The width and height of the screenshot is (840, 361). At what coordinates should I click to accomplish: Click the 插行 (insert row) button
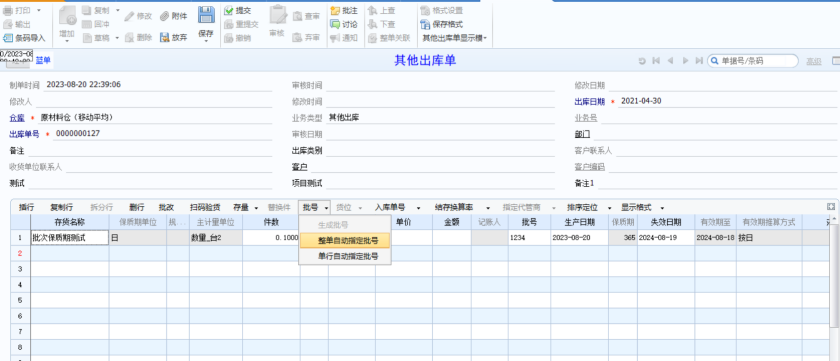pos(26,207)
